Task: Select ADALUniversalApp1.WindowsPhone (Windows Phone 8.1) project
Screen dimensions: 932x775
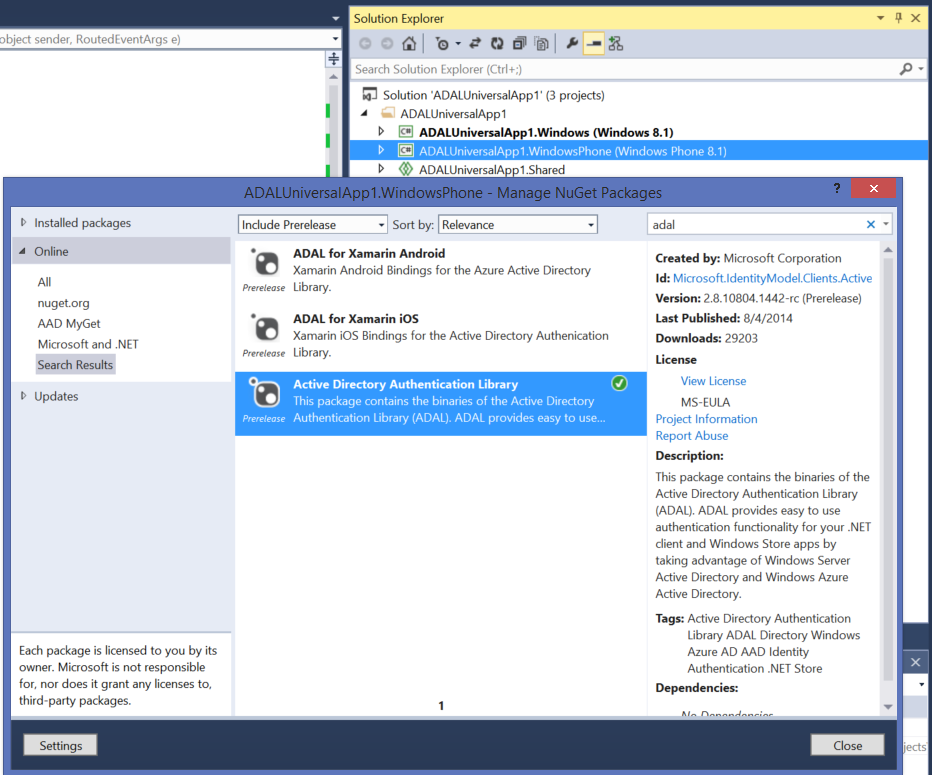Action: [x=573, y=151]
